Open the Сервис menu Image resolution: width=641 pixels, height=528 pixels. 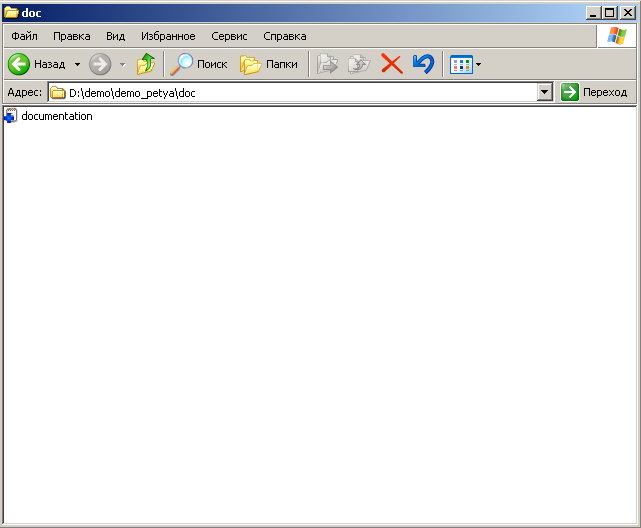point(229,36)
